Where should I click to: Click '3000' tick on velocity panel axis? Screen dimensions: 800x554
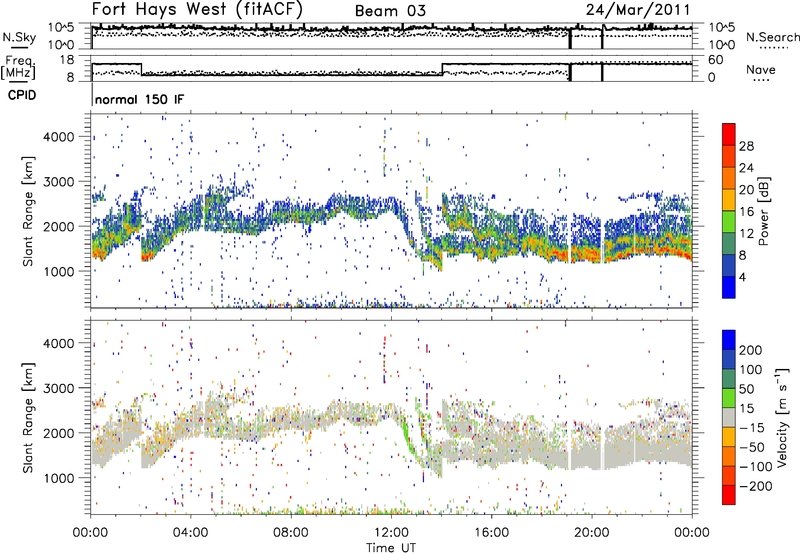tap(59, 388)
